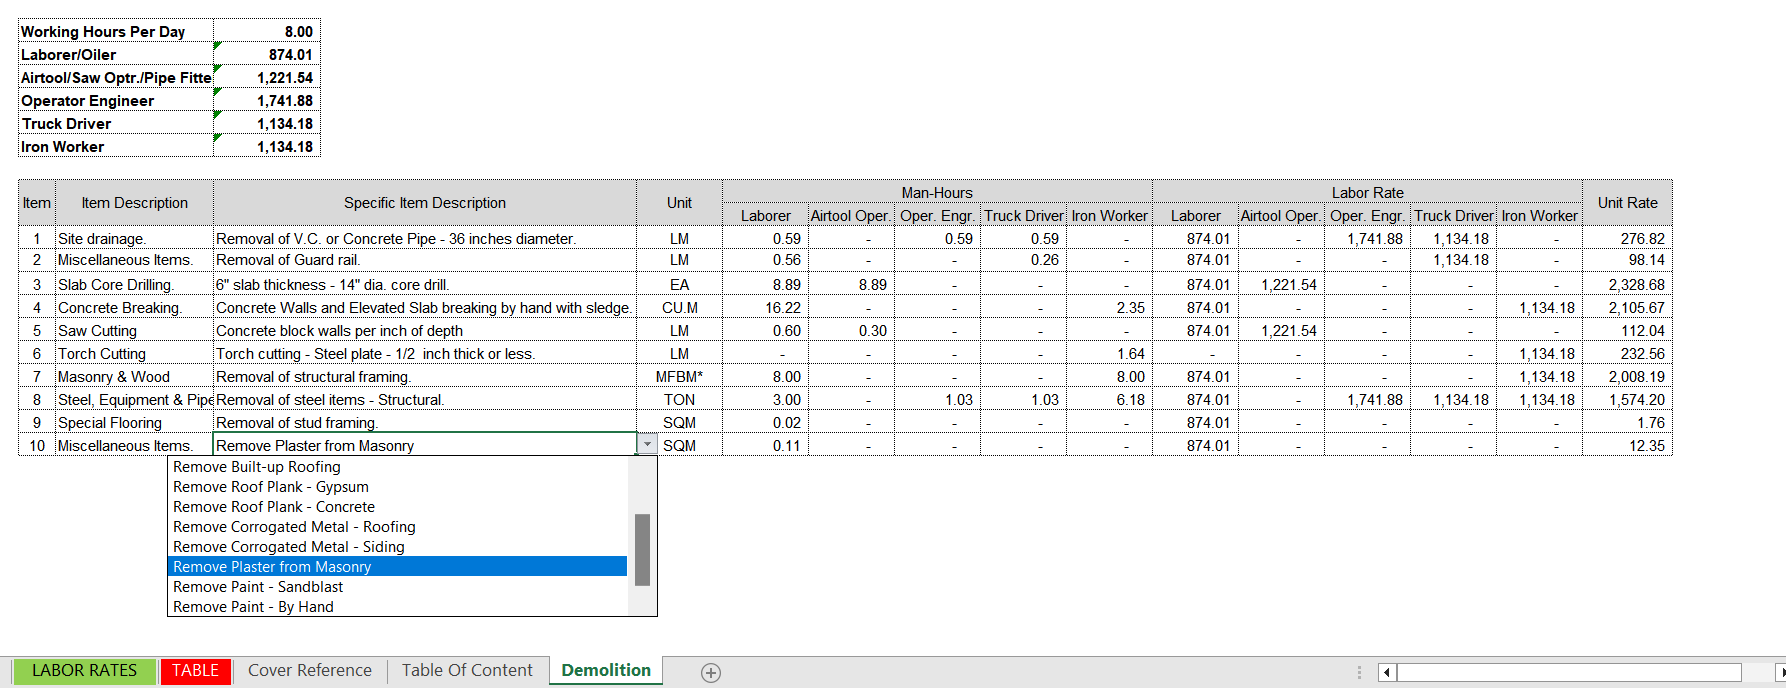Select the Demolition sheet tab
The width and height of the screenshot is (1786, 688).
pos(605,671)
